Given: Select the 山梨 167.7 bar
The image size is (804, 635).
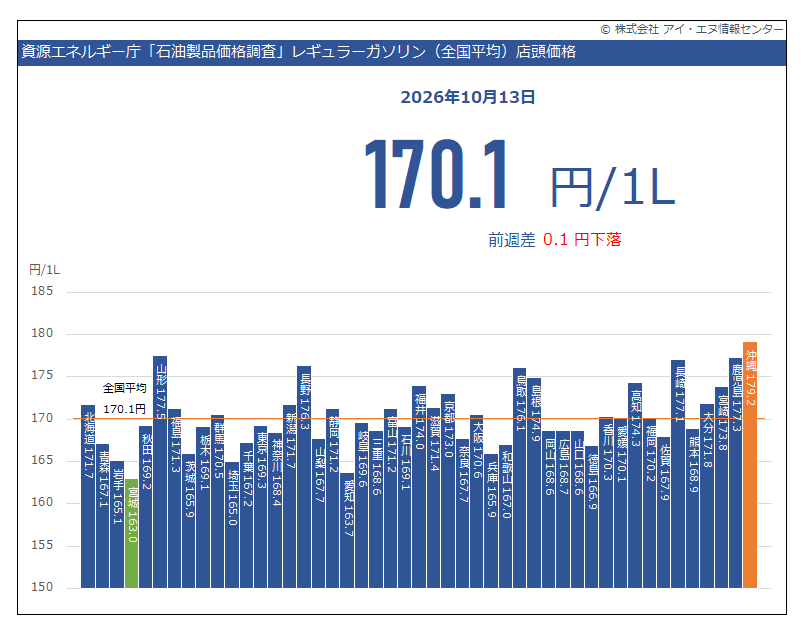Looking at the screenshot, I should click(x=318, y=513).
